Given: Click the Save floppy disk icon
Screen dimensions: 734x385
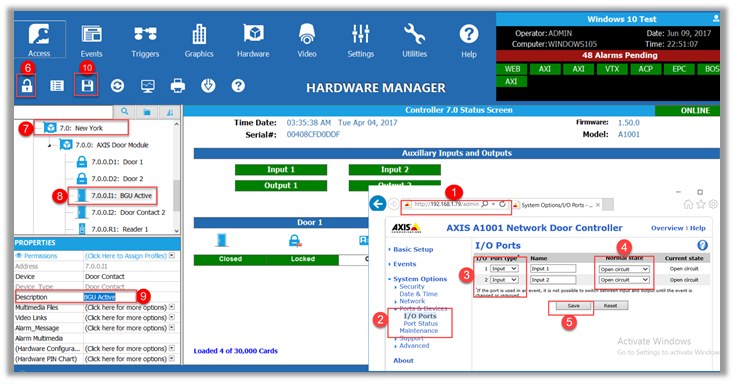Looking at the screenshot, I should tap(87, 86).
